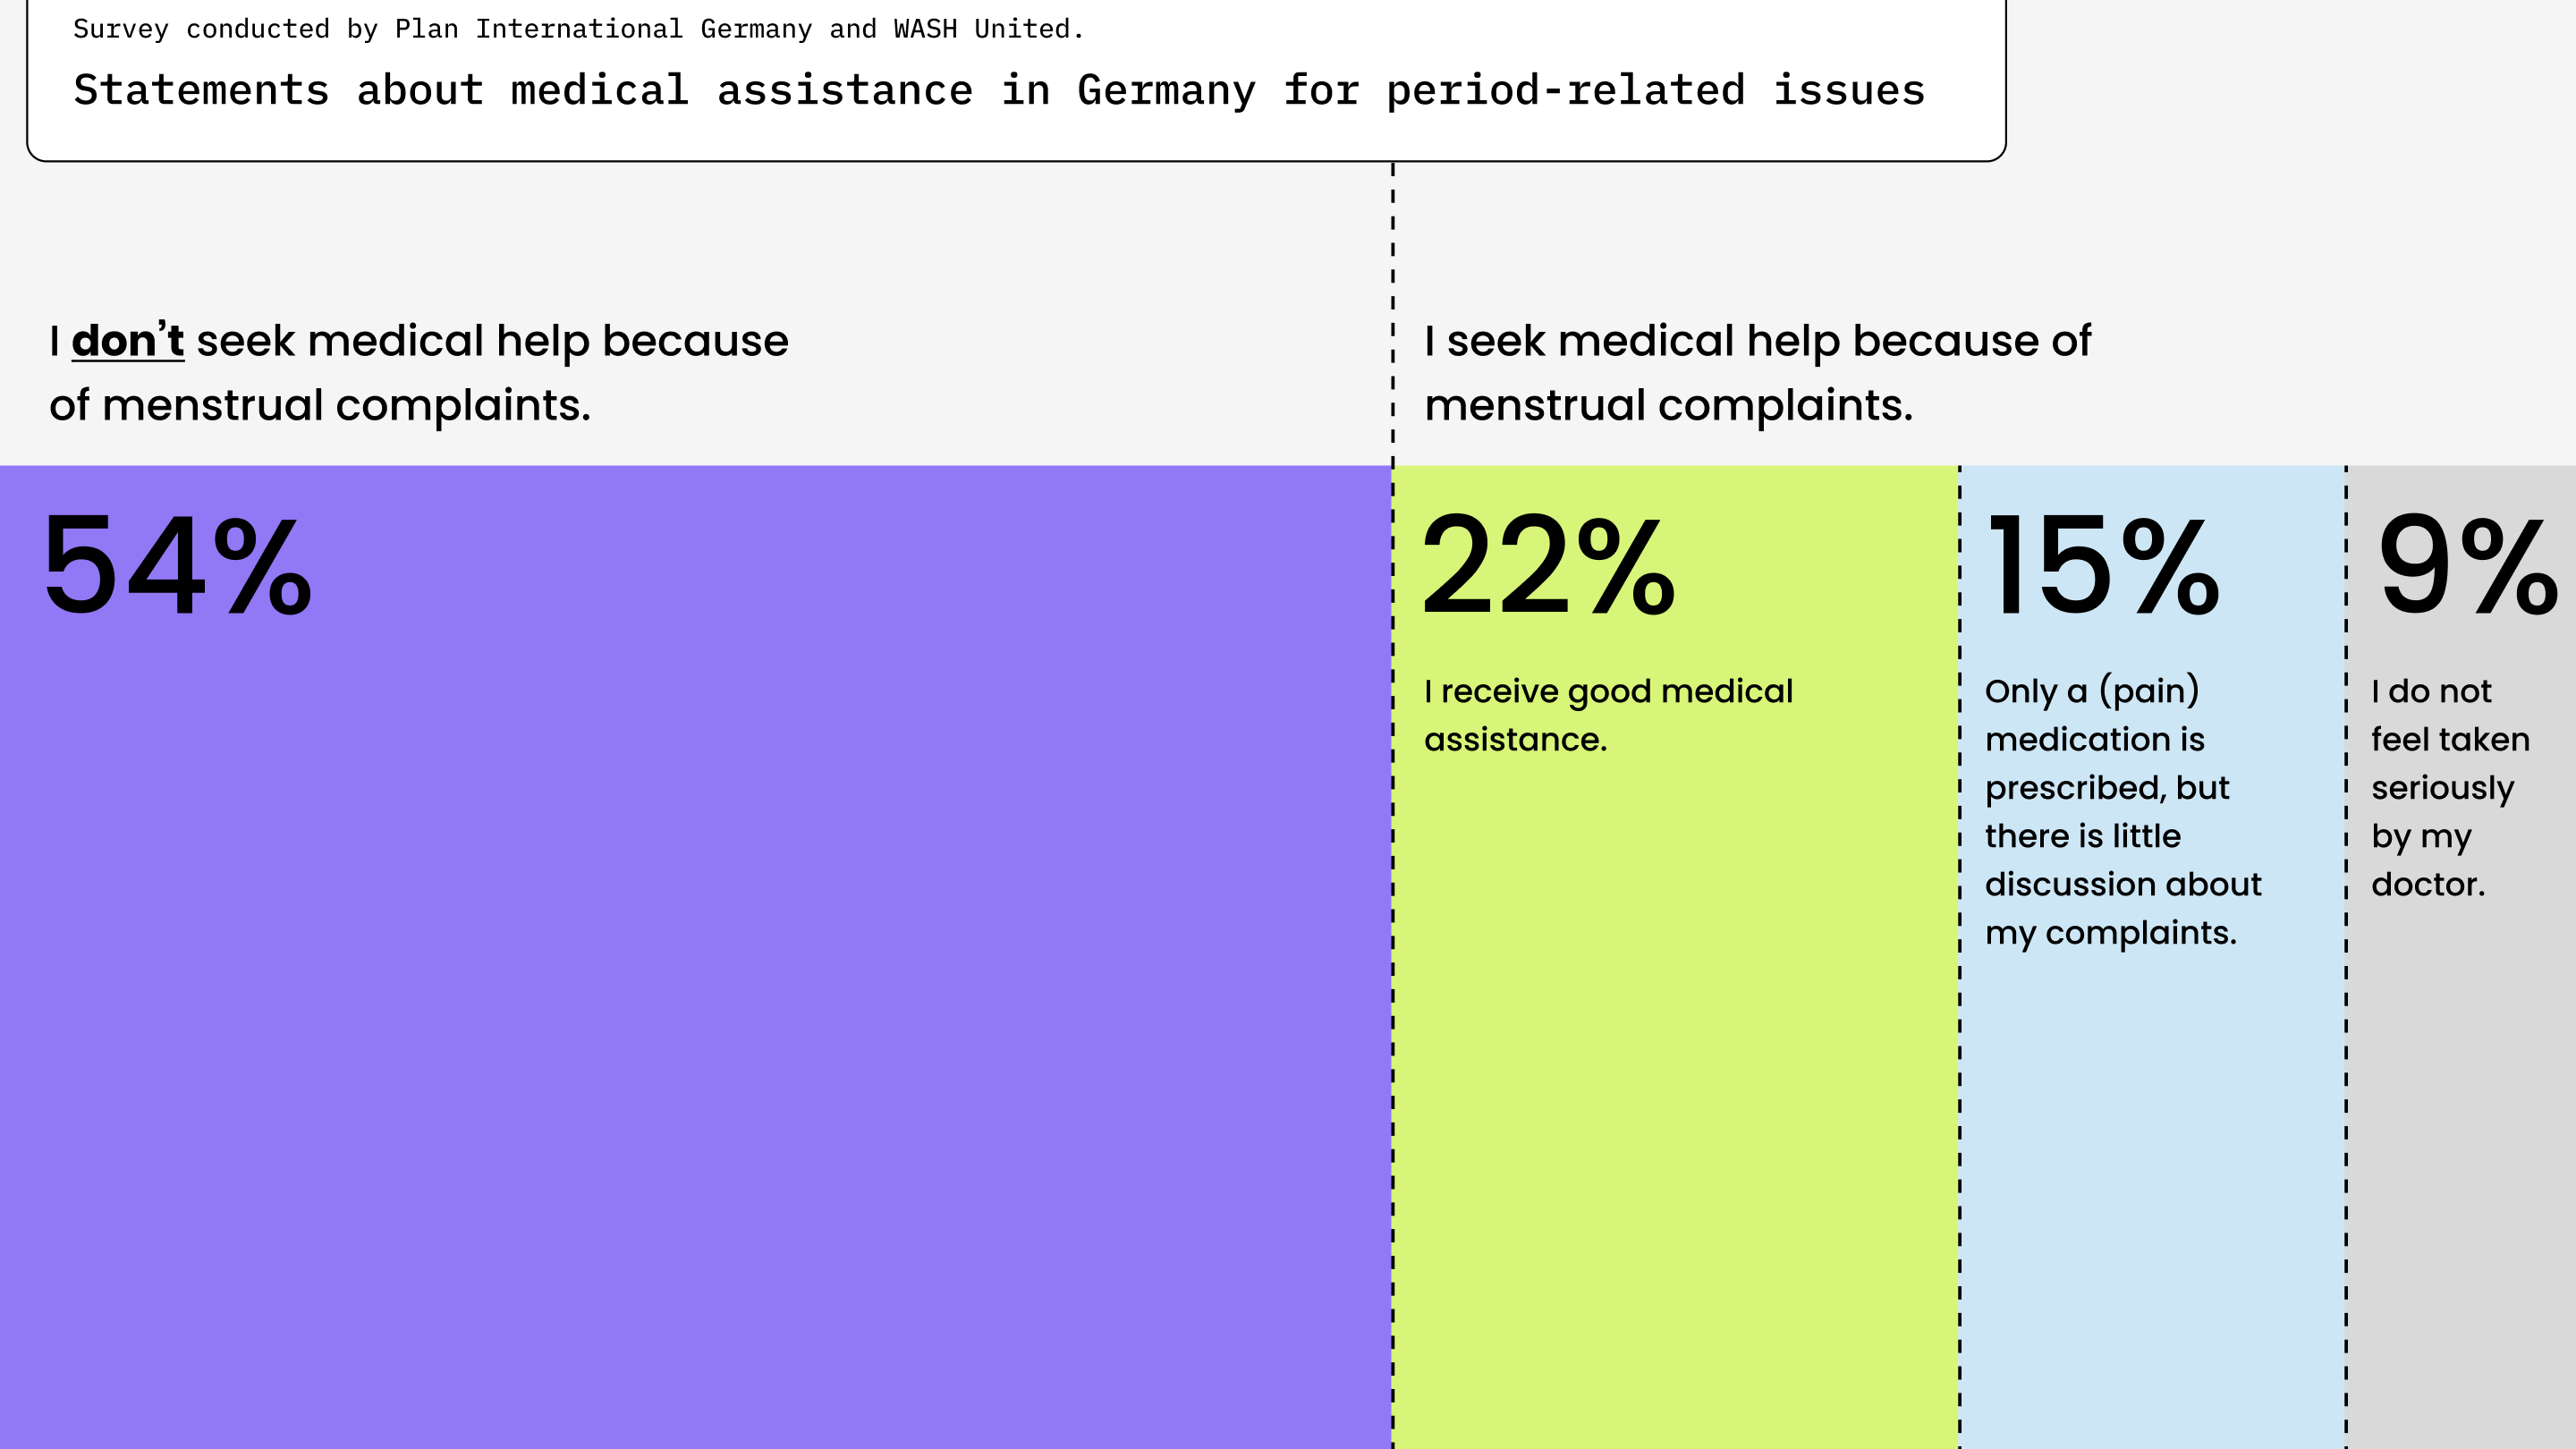Click the "of menstrual complaints." line on the left
This screenshot has width=2576, height=1449.
320,405
